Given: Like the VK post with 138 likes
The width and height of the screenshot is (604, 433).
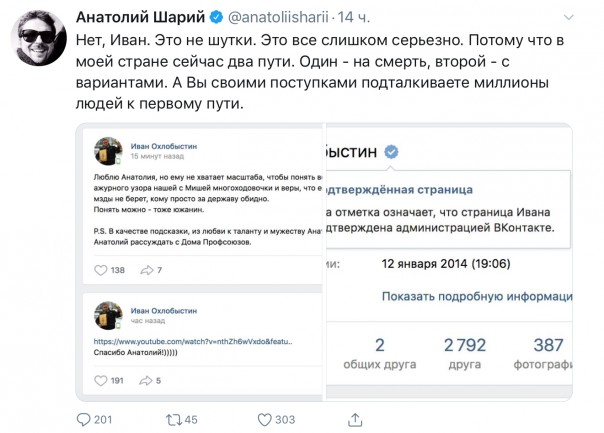Looking at the screenshot, I should tap(100, 270).
